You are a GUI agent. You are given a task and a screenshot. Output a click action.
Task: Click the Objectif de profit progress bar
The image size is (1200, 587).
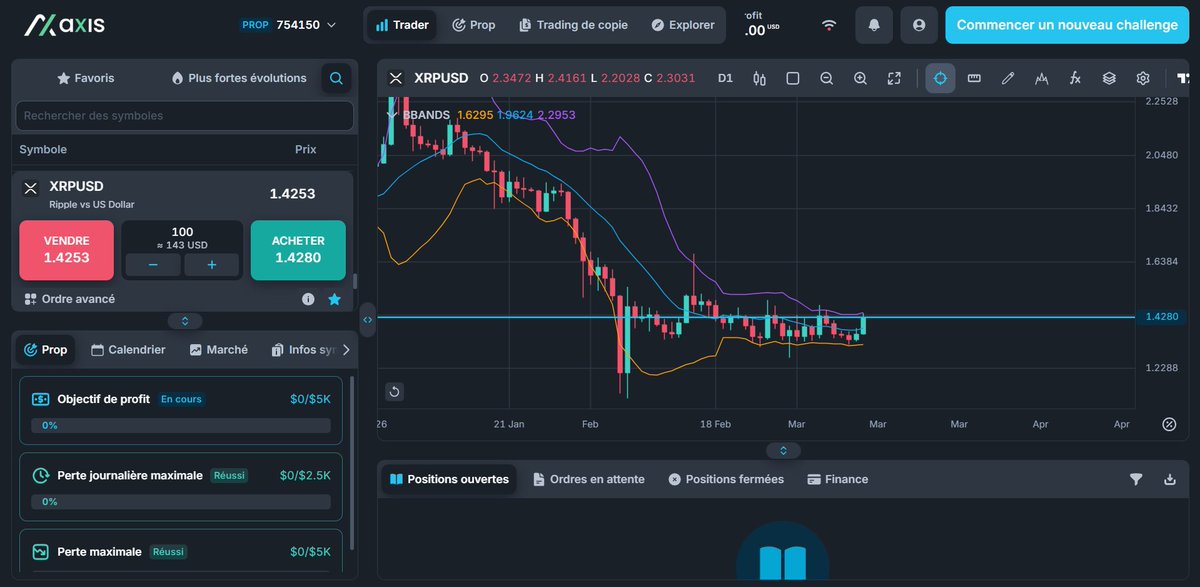[x=181, y=425]
